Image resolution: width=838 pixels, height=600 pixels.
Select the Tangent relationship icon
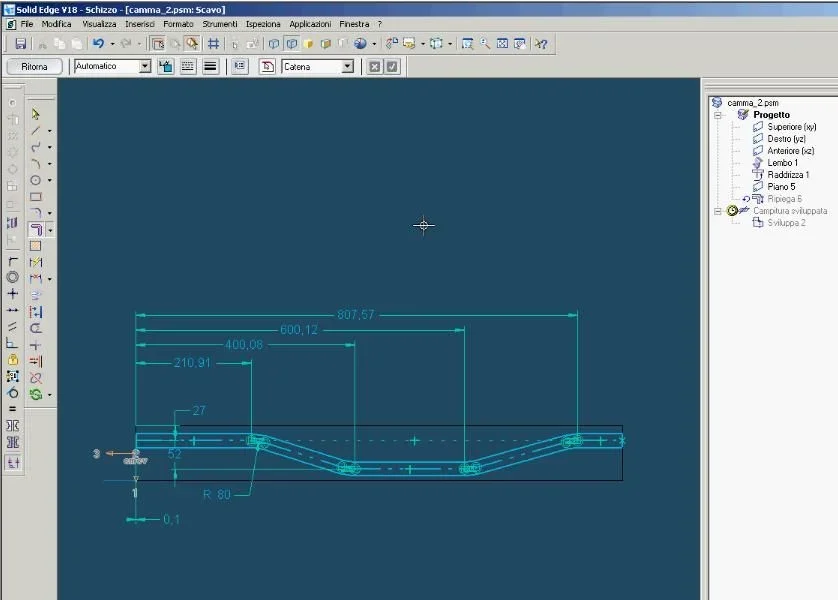tap(12, 393)
